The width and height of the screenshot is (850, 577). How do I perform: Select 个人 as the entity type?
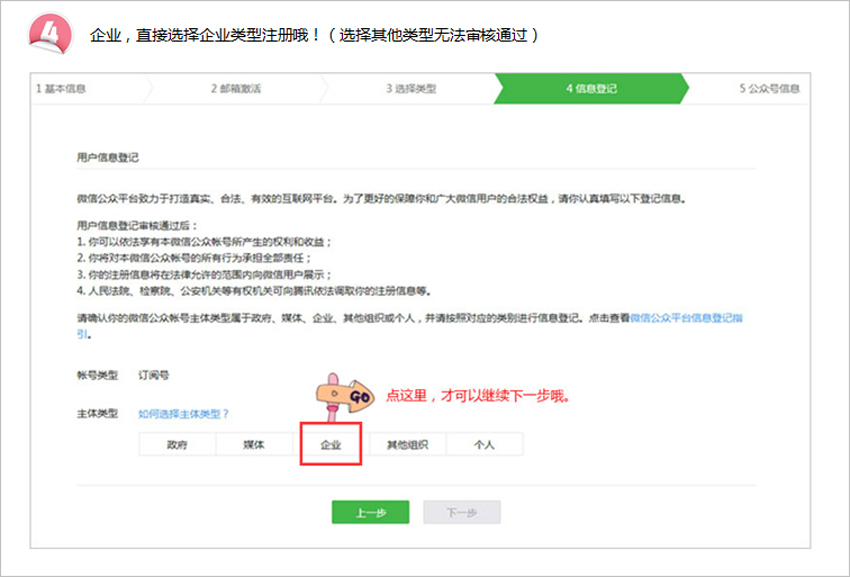pos(484,444)
